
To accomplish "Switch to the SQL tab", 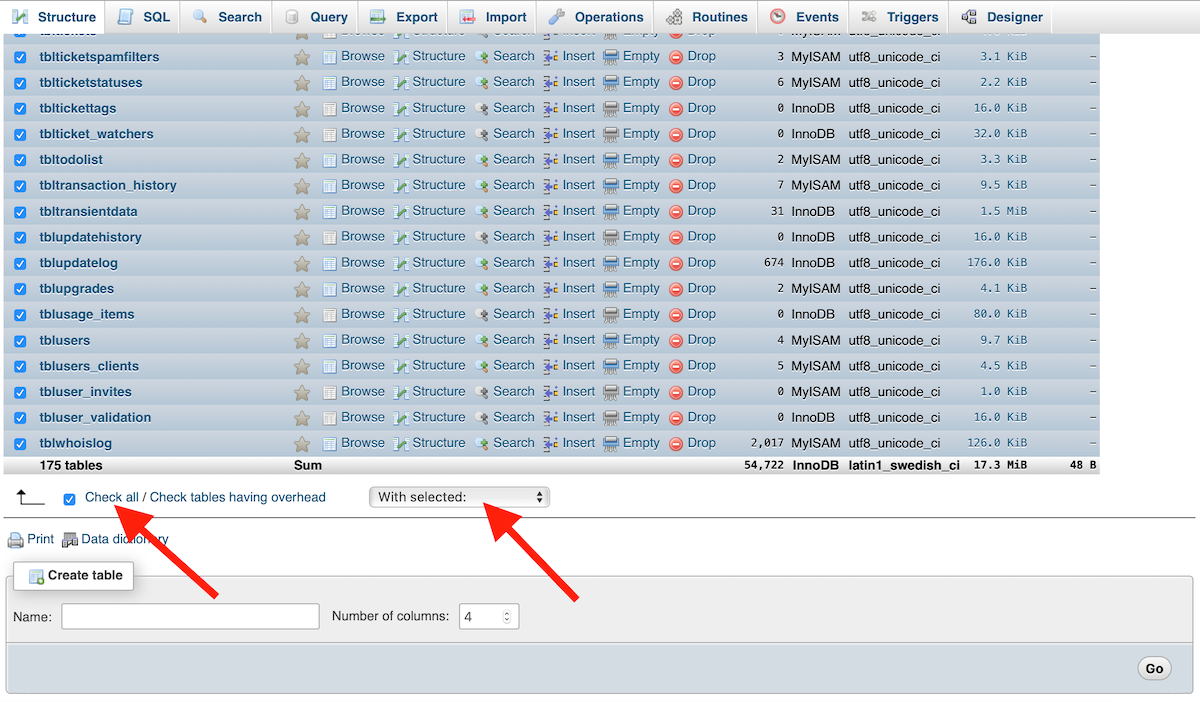I will pos(143,17).
